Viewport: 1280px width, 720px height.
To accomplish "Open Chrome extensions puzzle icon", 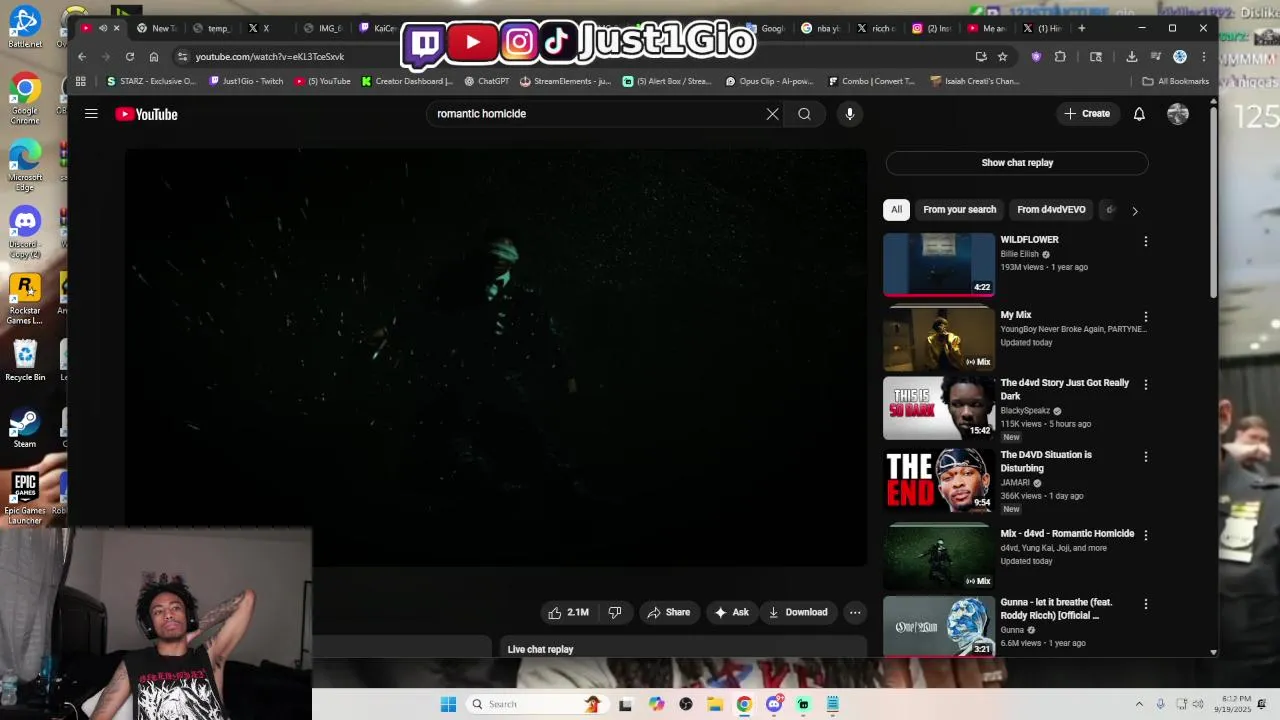I will click(1060, 57).
